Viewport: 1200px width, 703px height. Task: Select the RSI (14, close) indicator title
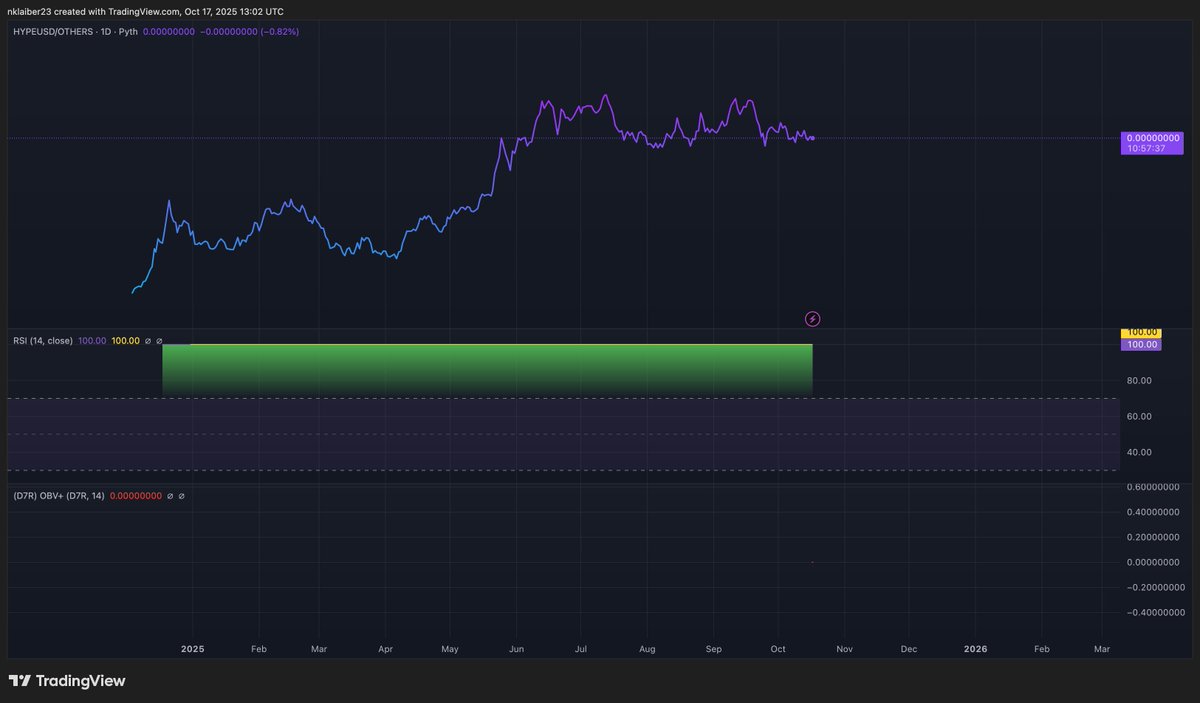coord(42,341)
